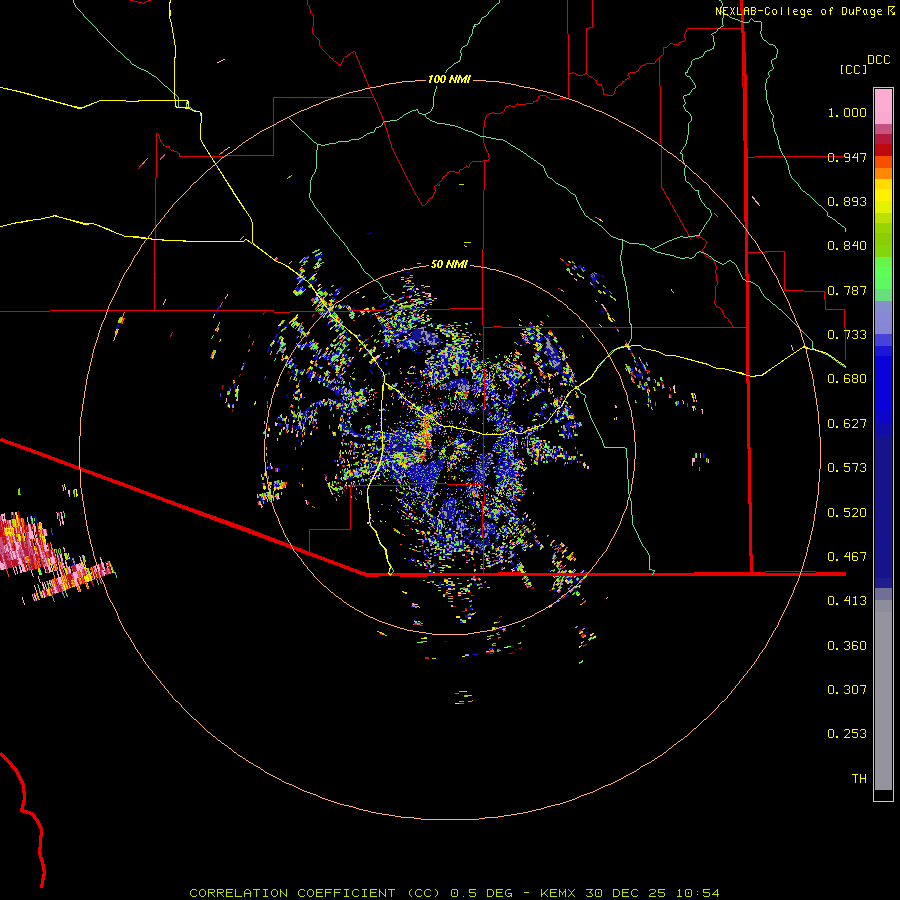The height and width of the screenshot is (900, 900).
Task: Pick the bright green swatch above 0.787
Action: (883, 273)
